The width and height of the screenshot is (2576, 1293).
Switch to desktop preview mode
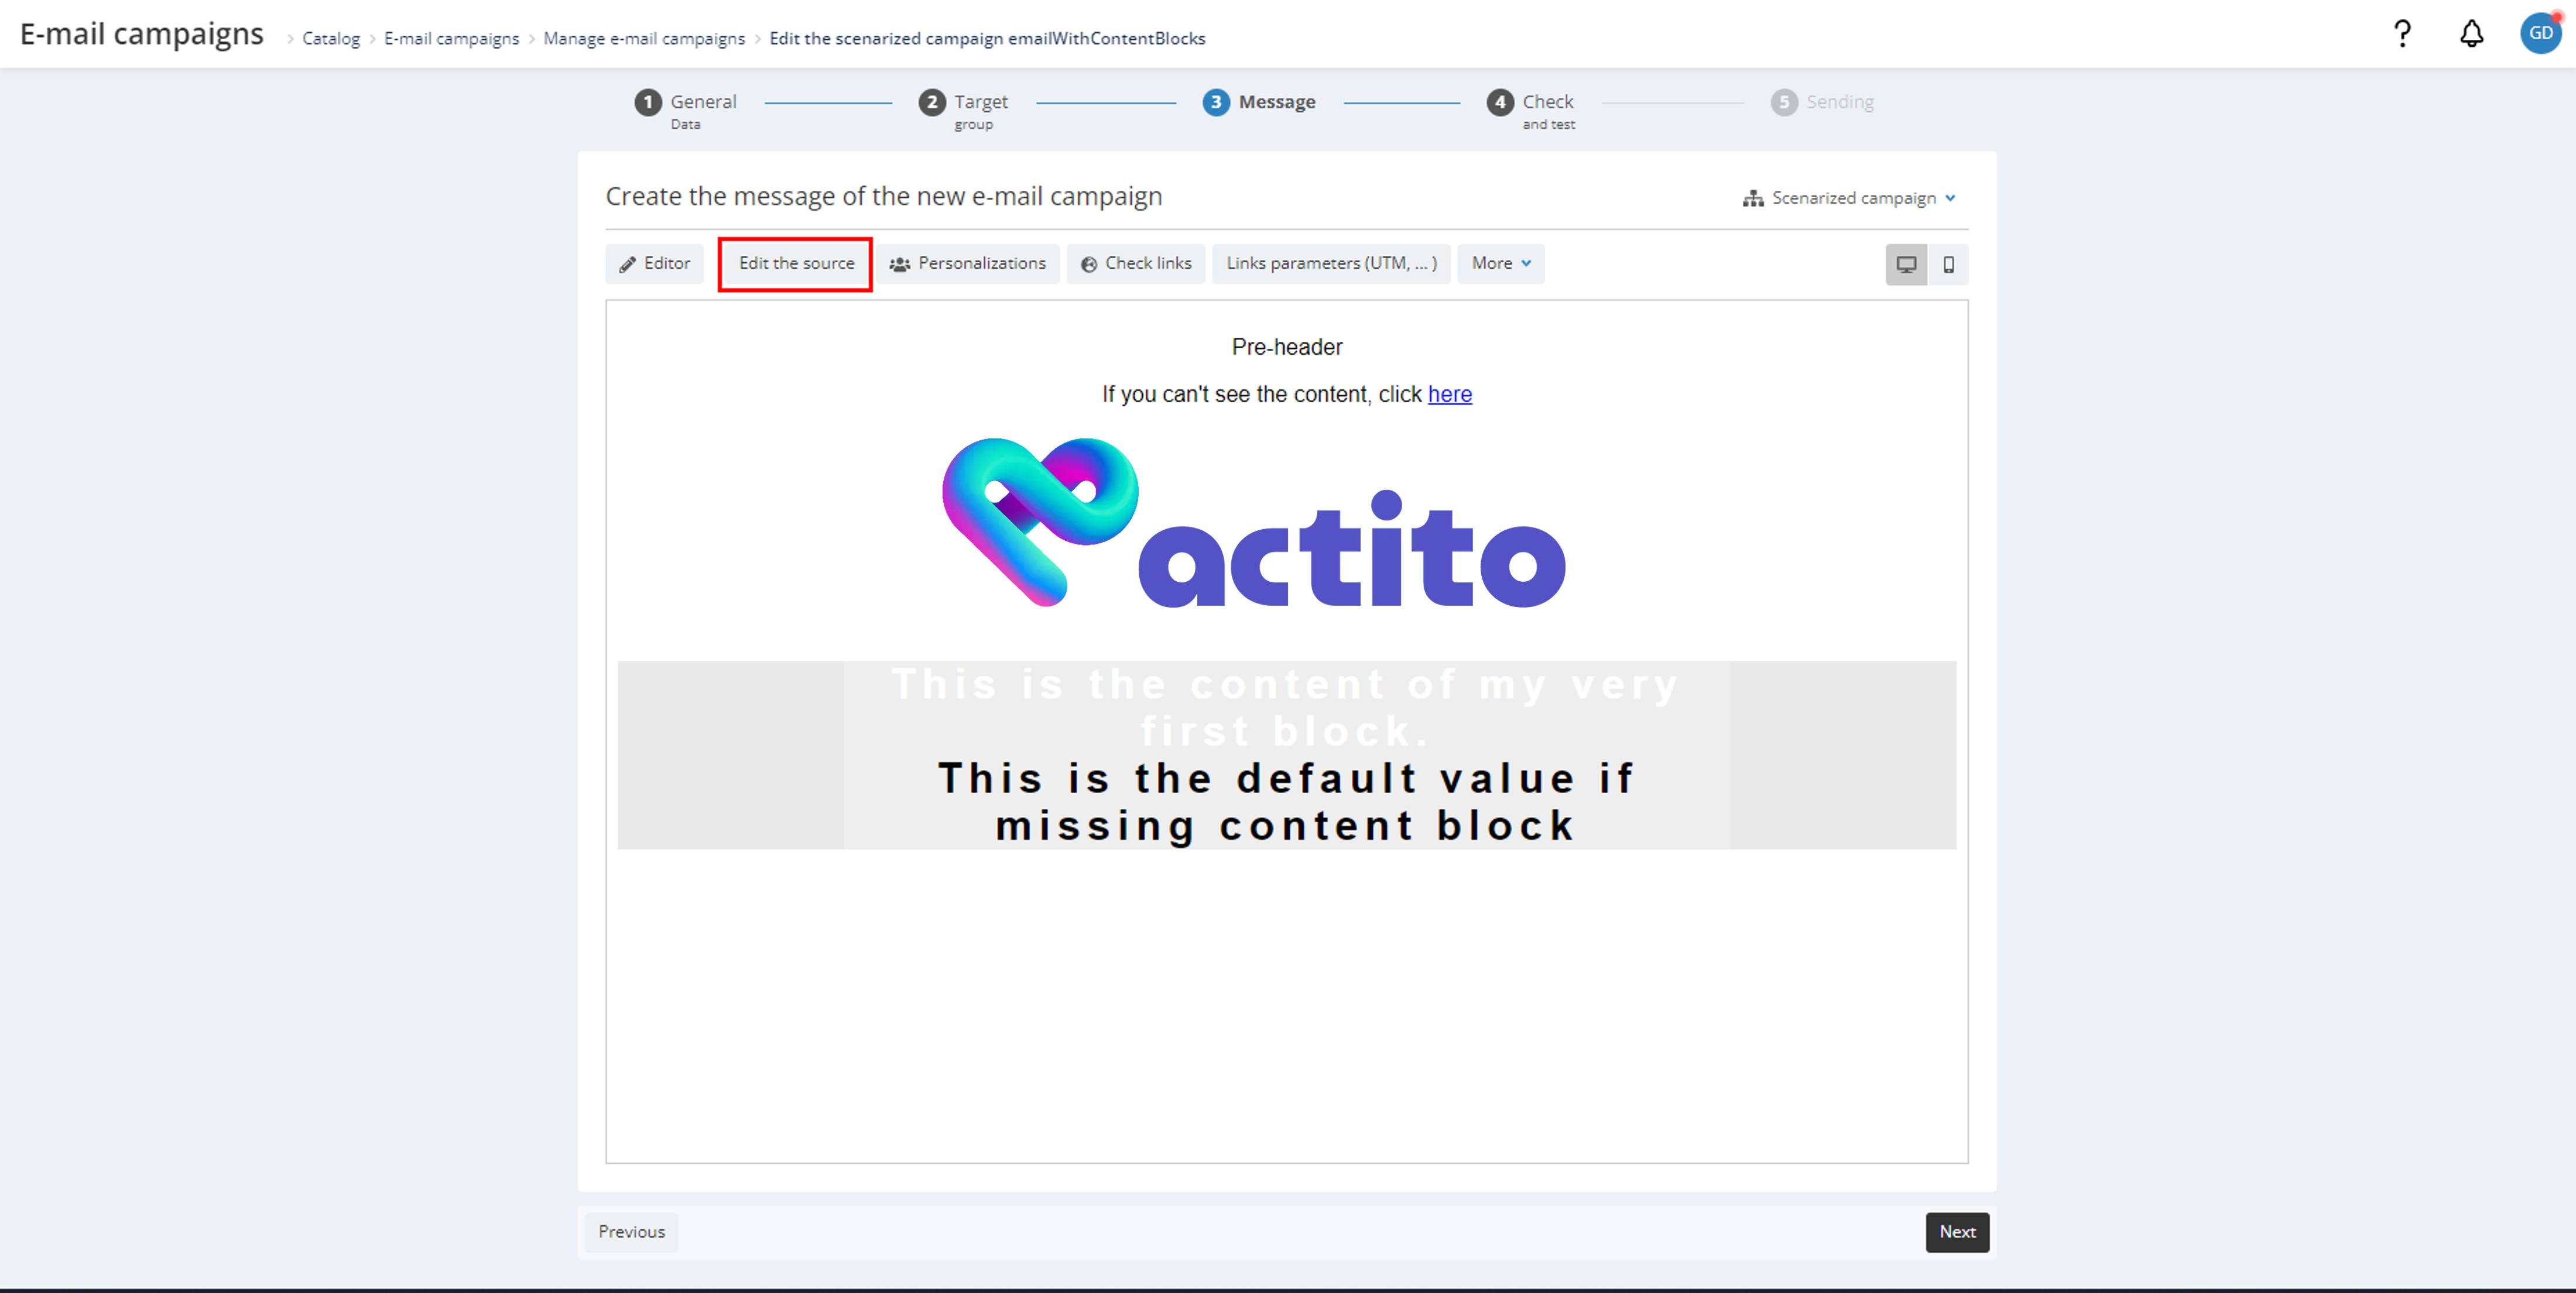pyautogui.click(x=1906, y=265)
